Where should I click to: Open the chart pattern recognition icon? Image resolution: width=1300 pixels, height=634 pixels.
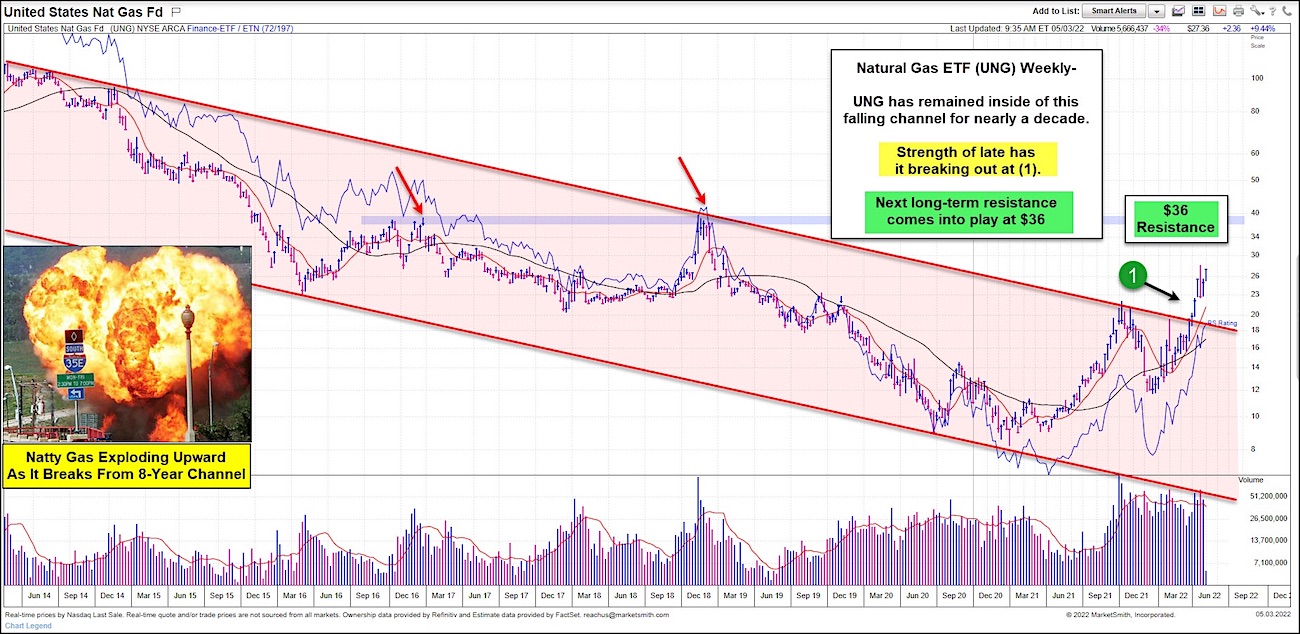tap(1218, 10)
